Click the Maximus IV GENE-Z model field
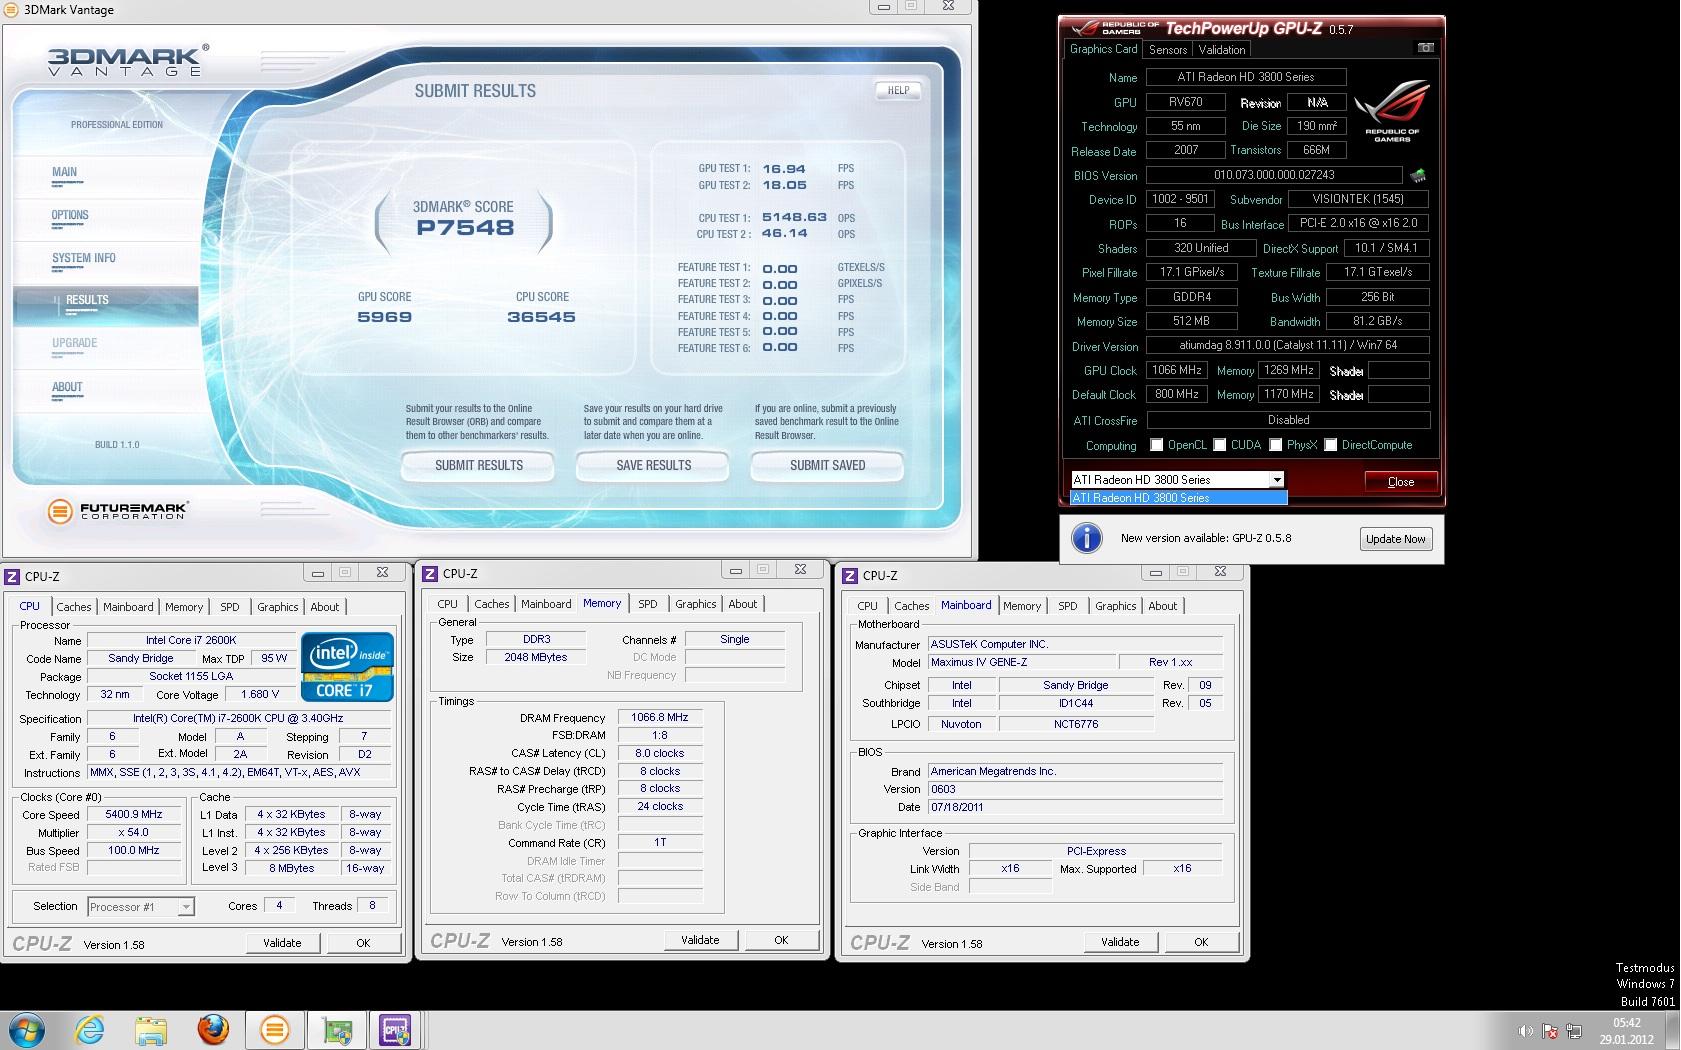 coord(1021,663)
